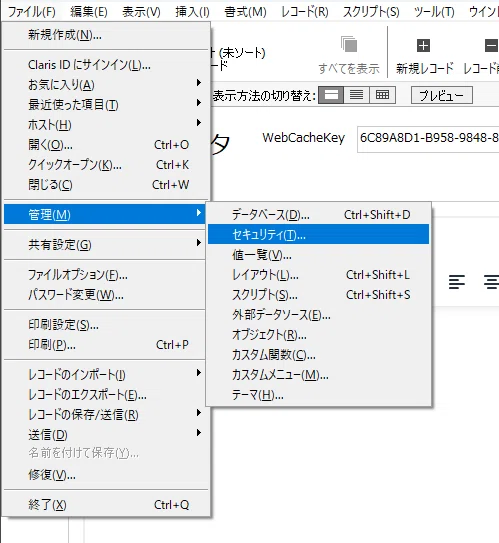The height and width of the screenshot is (543, 499).
Task: Click the align left icon
Action: 457,282
